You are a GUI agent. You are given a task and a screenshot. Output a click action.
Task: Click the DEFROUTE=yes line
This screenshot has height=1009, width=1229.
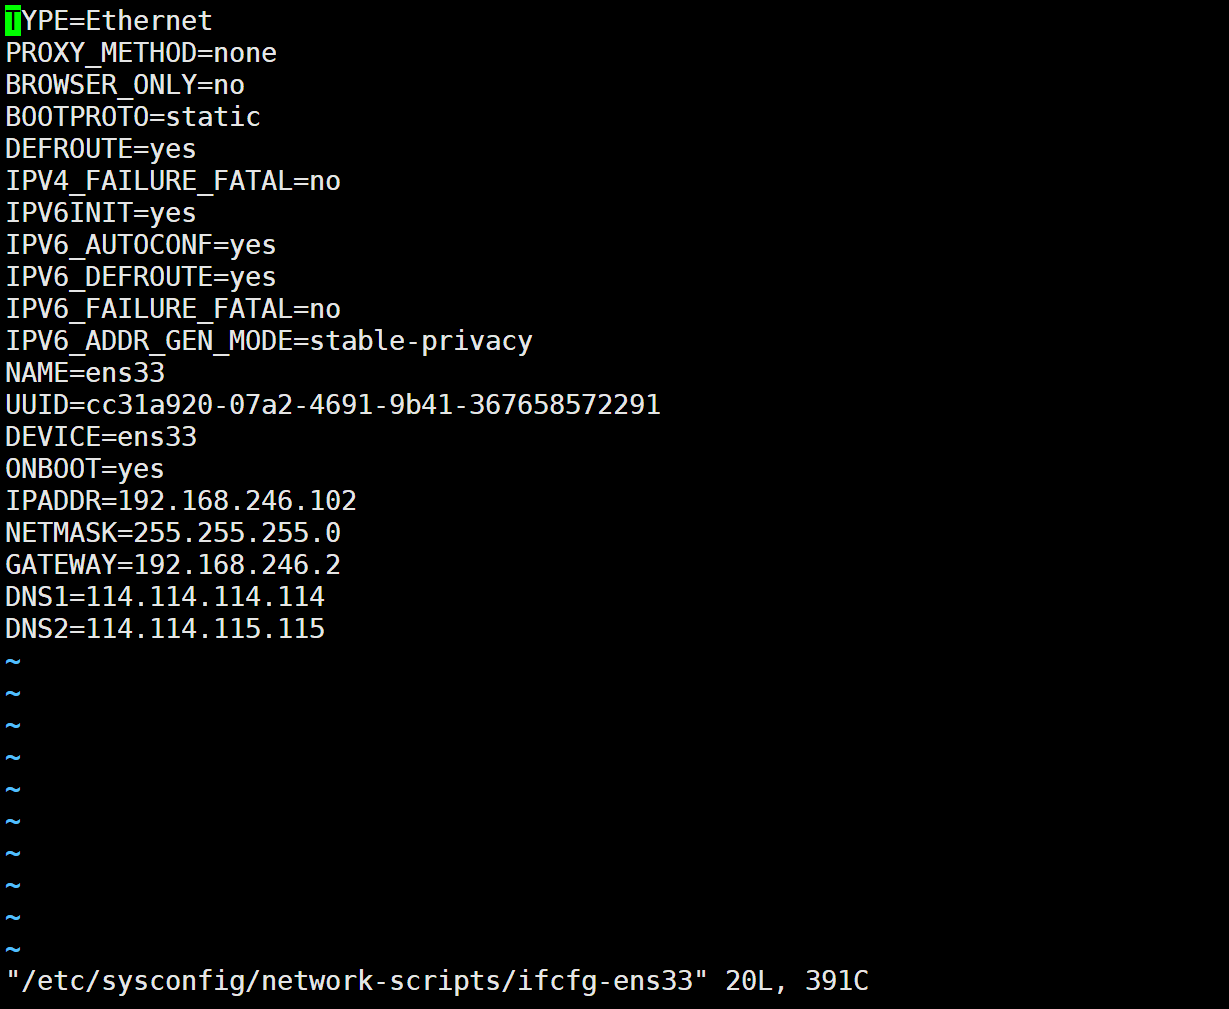101,149
